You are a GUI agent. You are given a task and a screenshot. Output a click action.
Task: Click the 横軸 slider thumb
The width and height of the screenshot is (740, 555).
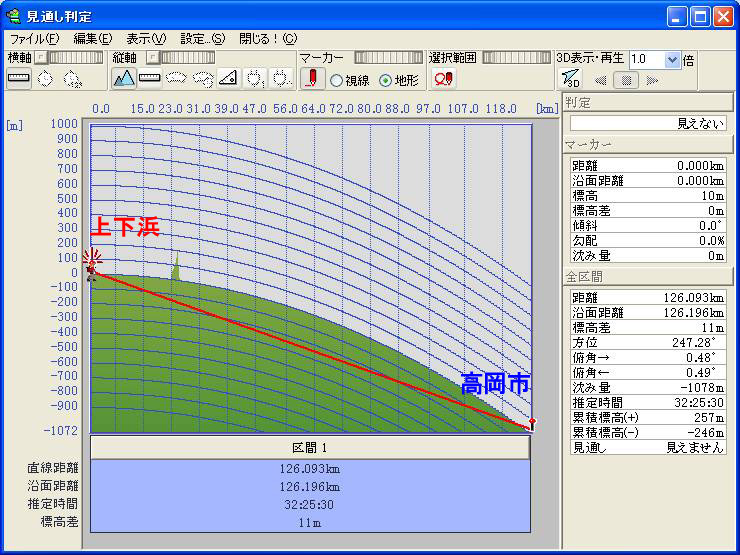42,58
